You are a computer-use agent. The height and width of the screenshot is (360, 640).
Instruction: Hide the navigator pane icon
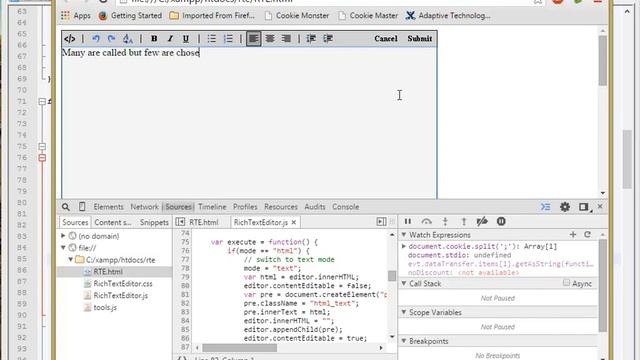(x=180, y=222)
